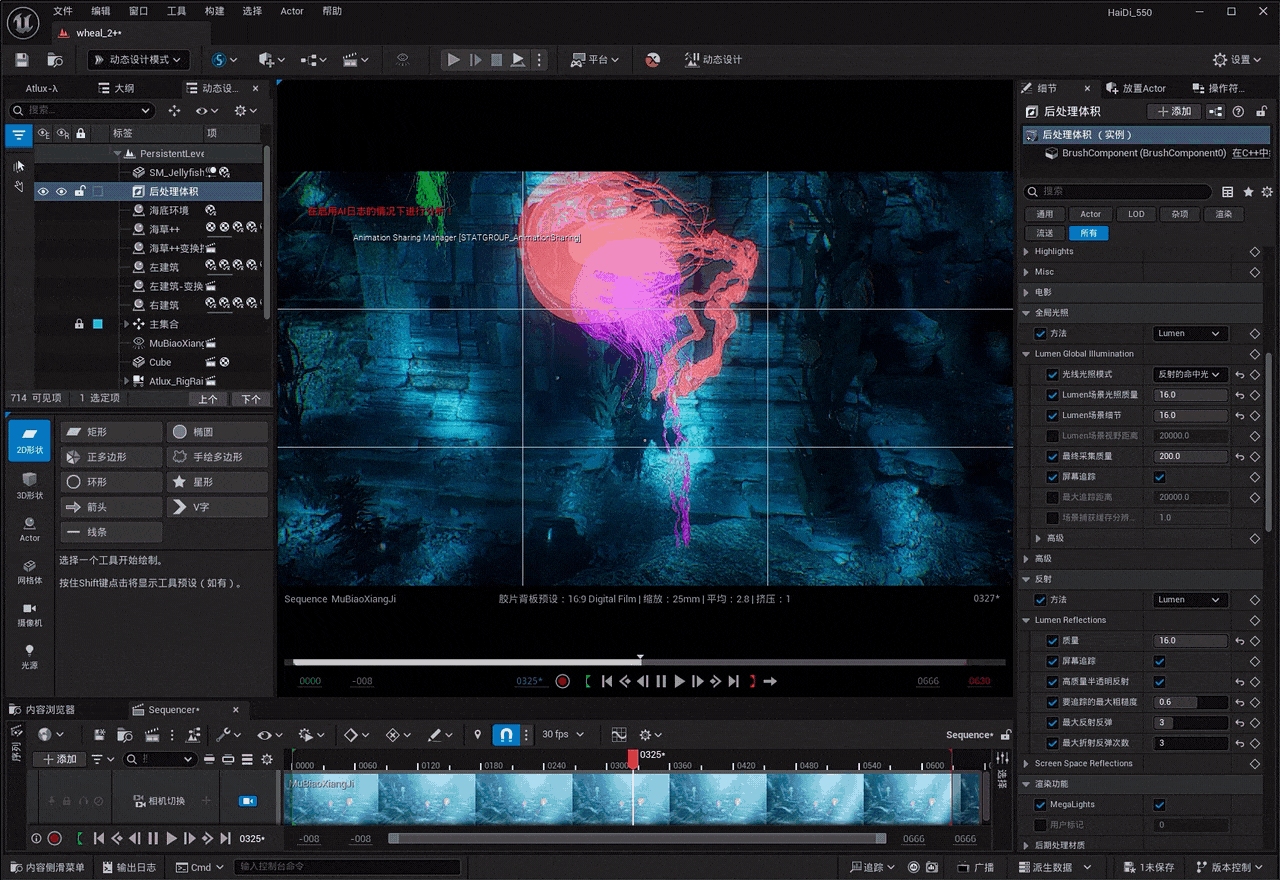Open the Actor category in the left palette
Image resolution: width=1280 pixels, height=880 pixels.
coord(30,529)
